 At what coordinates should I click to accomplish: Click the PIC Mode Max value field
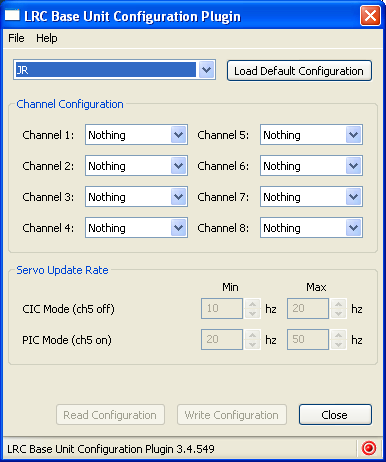pos(308,340)
